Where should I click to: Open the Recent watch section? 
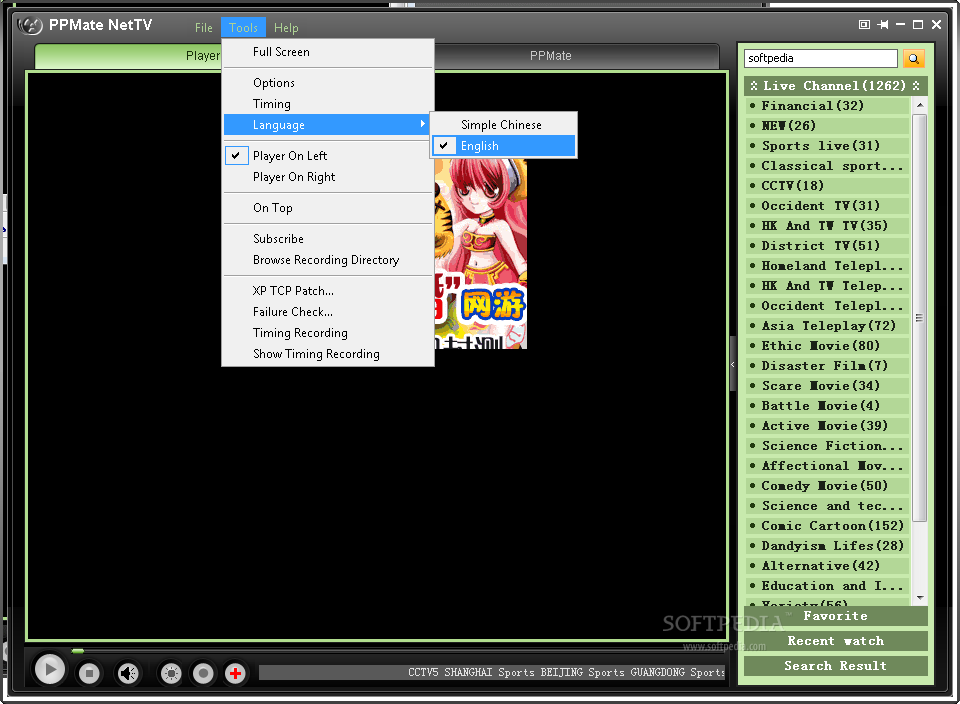(836, 641)
